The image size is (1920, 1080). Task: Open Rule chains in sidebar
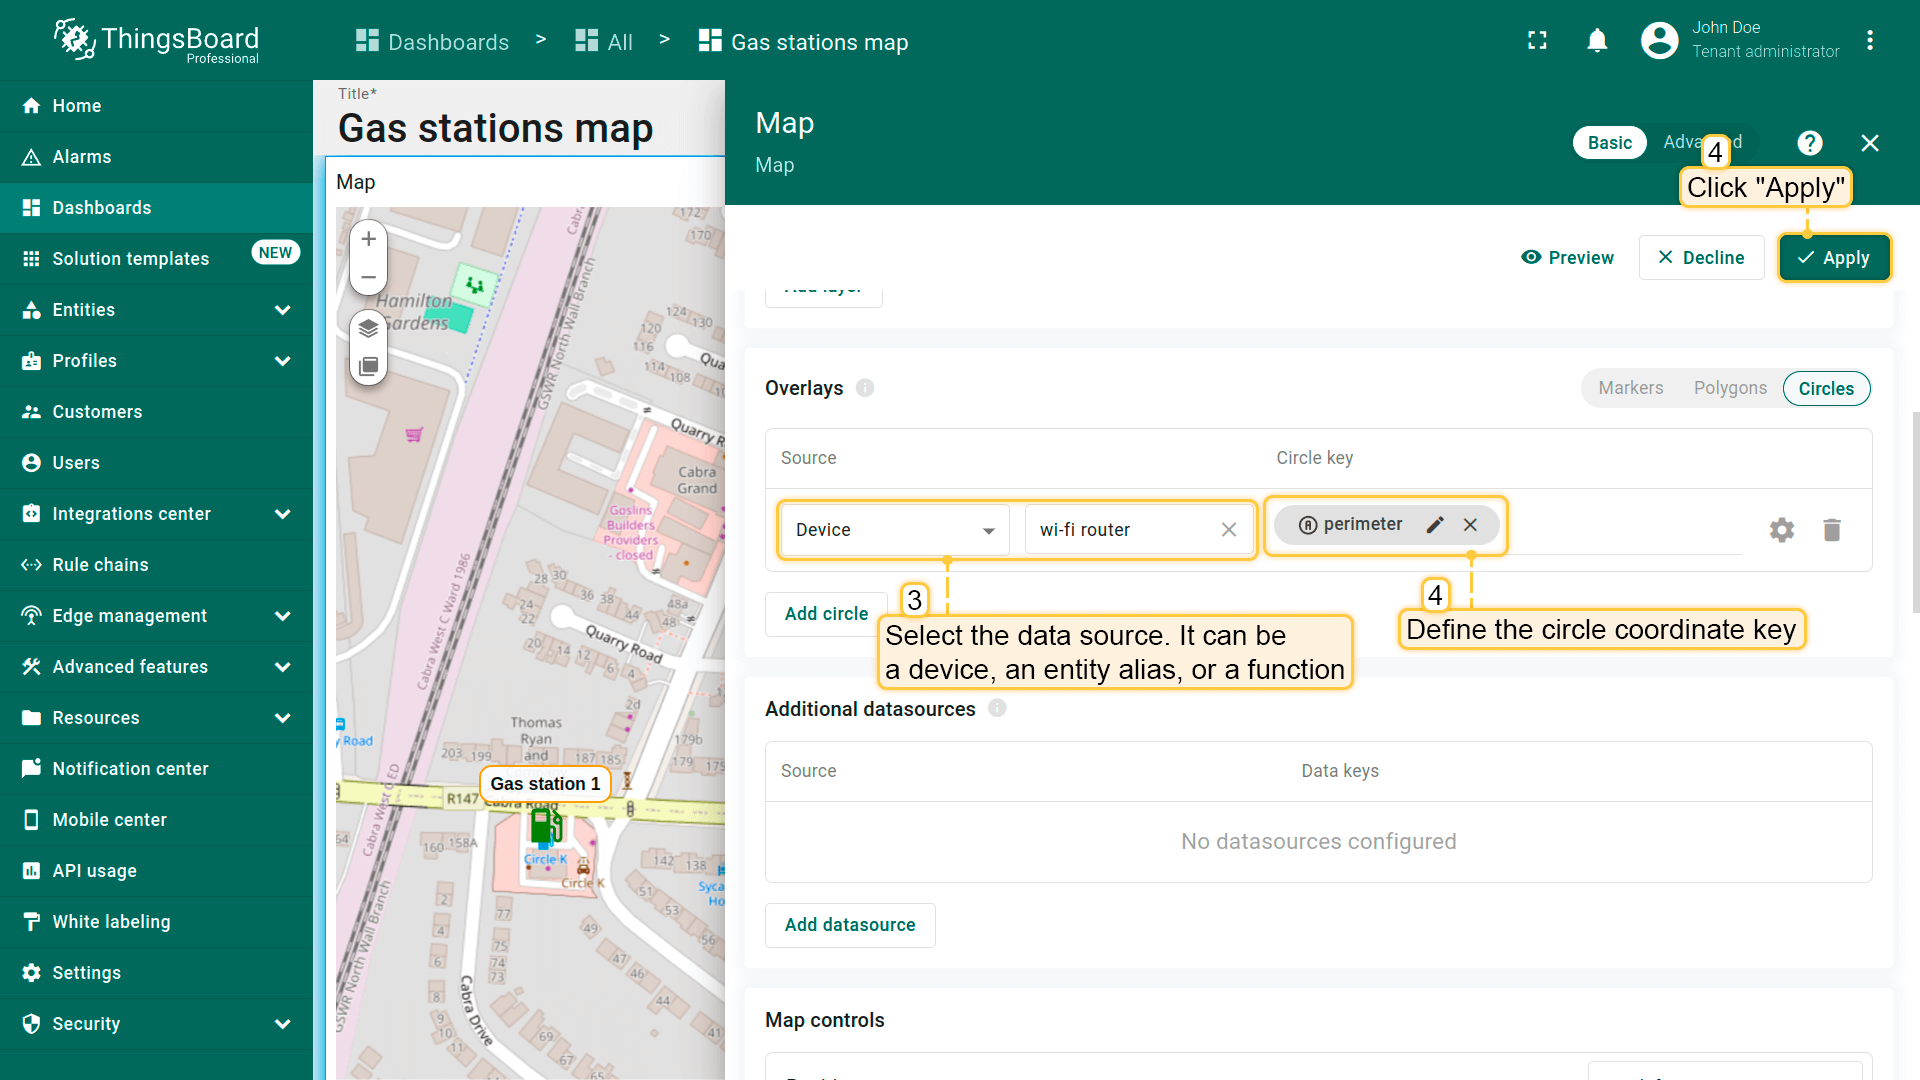point(100,565)
